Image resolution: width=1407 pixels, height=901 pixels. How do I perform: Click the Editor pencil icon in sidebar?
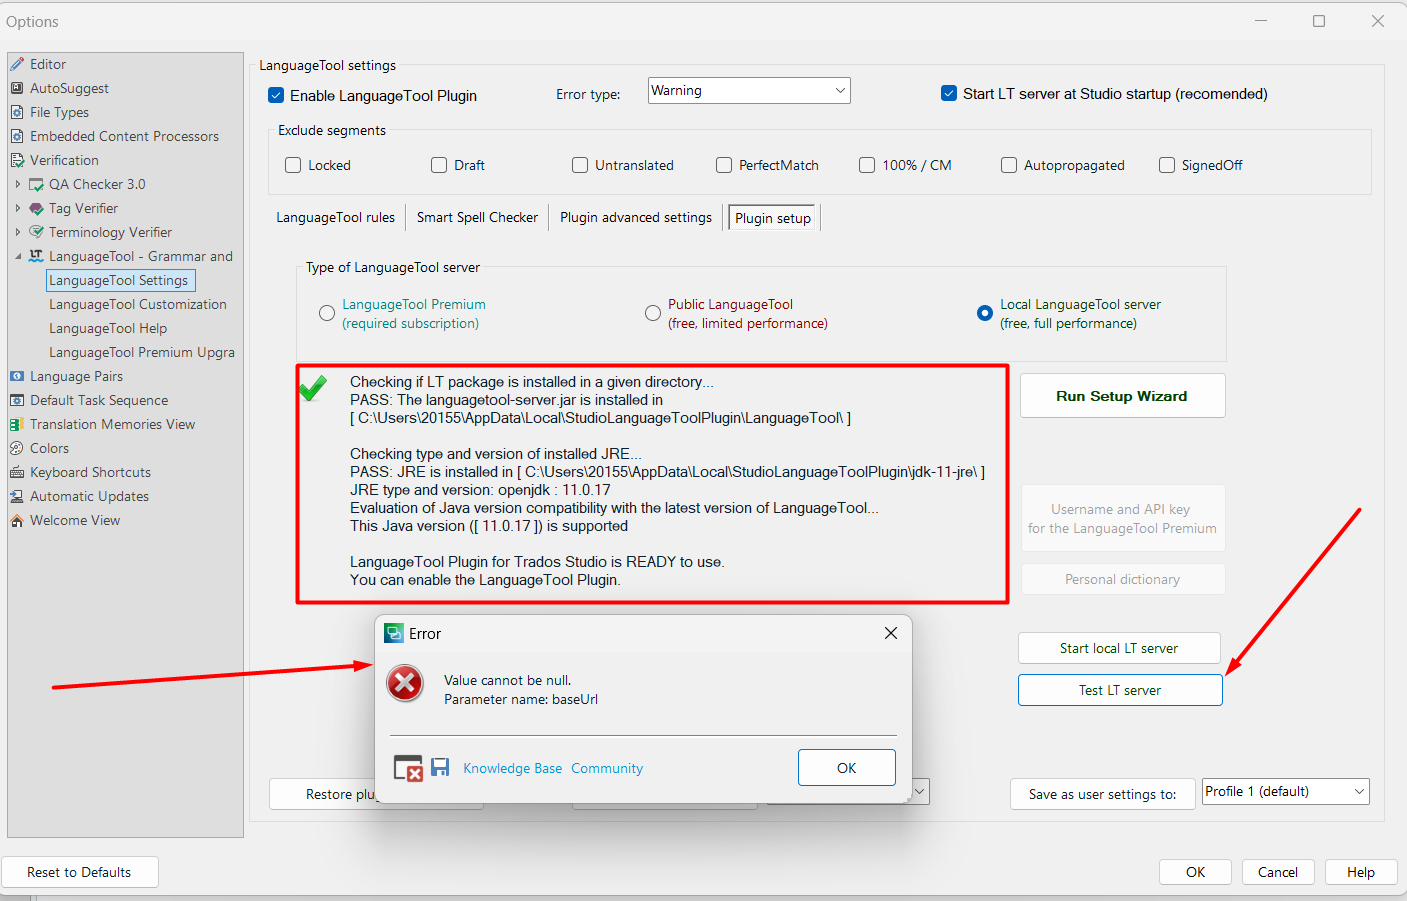point(17,64)
